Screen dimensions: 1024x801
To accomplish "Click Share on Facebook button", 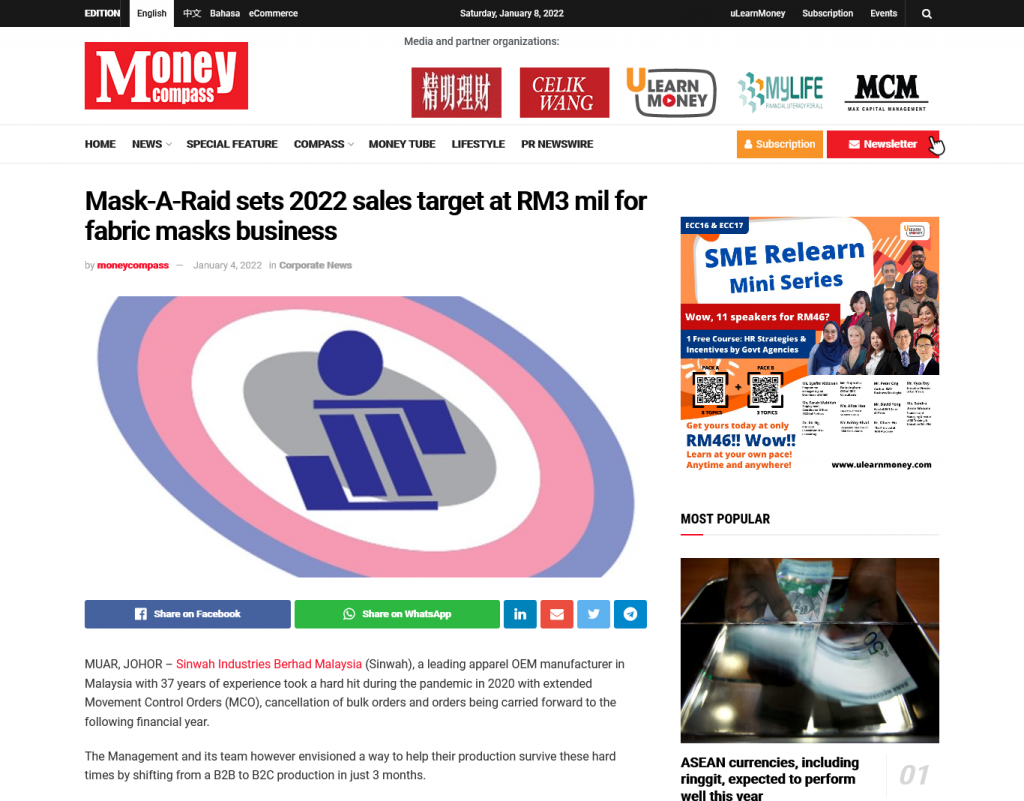I will coord(187,614).
